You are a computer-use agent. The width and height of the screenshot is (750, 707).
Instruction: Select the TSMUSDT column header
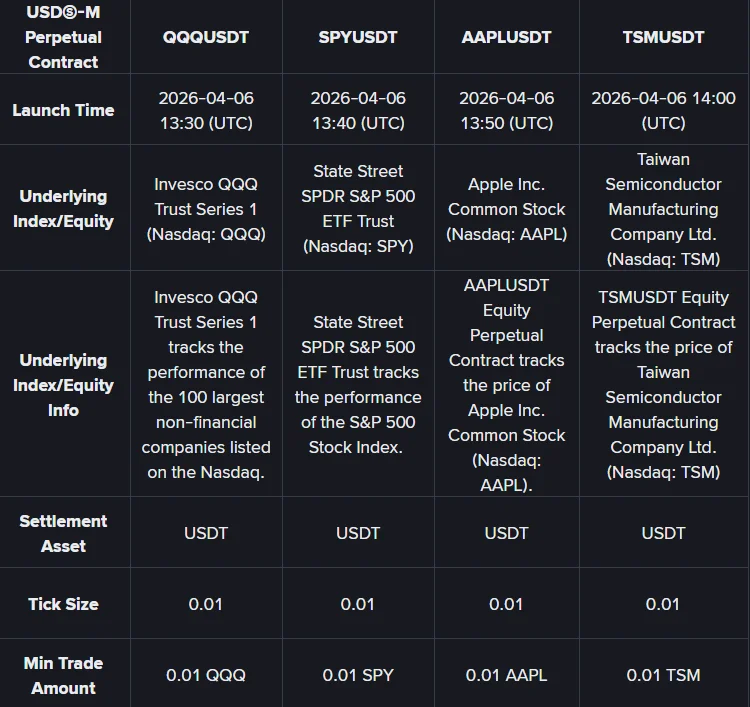(x=663, y=37)
